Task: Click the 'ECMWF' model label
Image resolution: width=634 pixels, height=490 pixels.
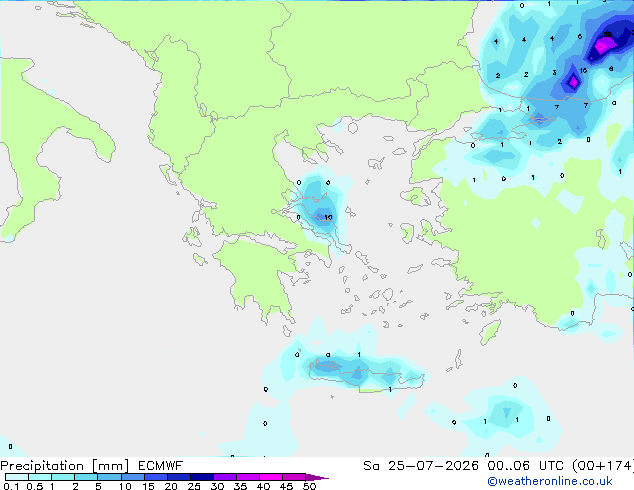Action: (x=161, y=466)
